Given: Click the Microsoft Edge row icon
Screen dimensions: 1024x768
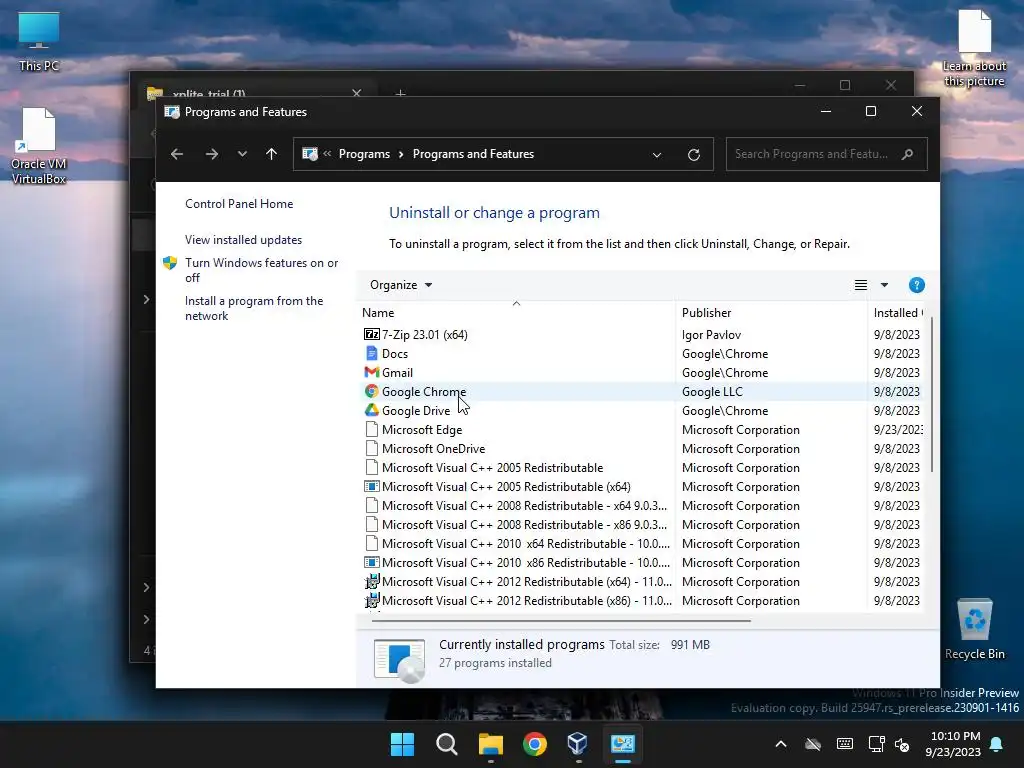Looking at the screenshot, I should point(372,429).
